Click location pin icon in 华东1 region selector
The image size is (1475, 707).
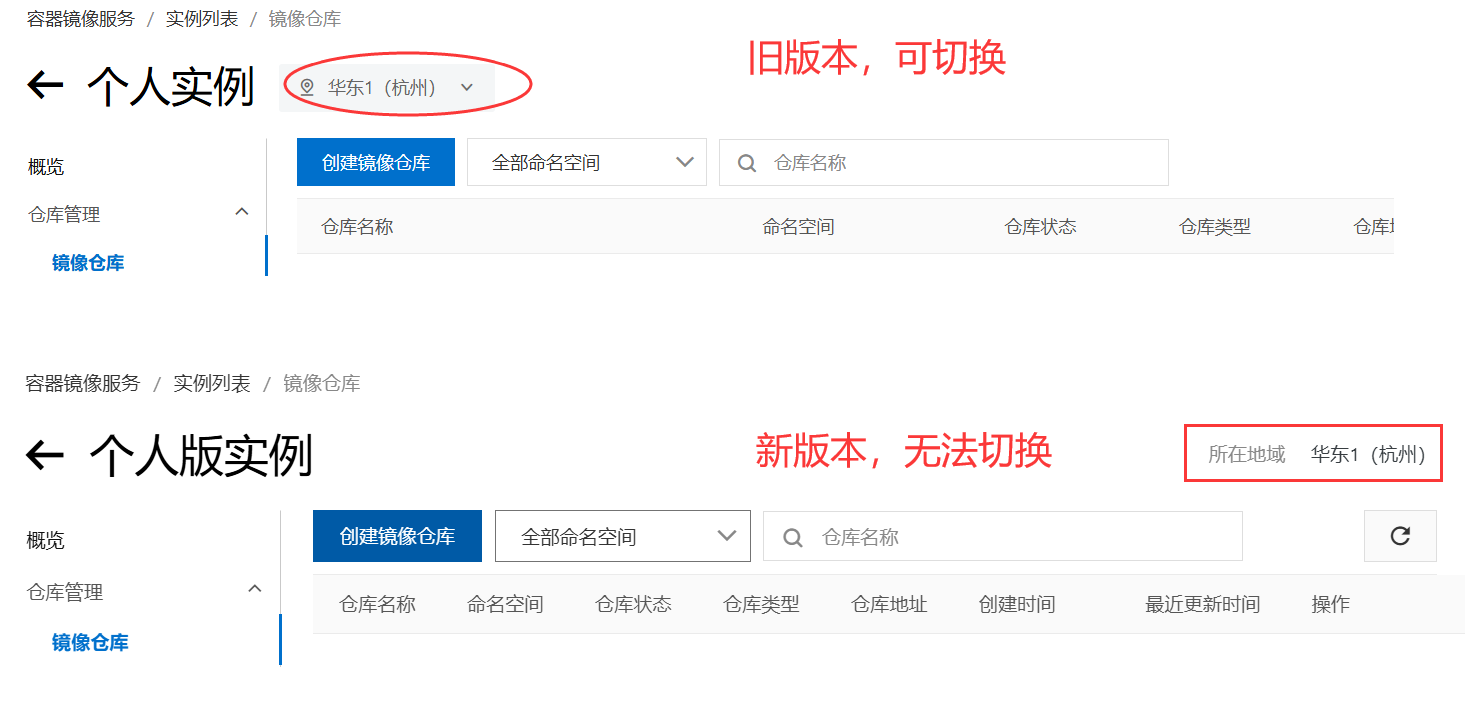tap(307, 87)
